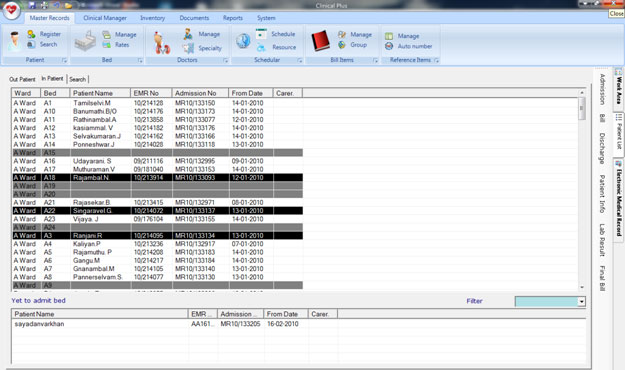The image size is (625, 370).
Task: Click the scroll down arrow of patient list
Action: click(x=582, y=287)
